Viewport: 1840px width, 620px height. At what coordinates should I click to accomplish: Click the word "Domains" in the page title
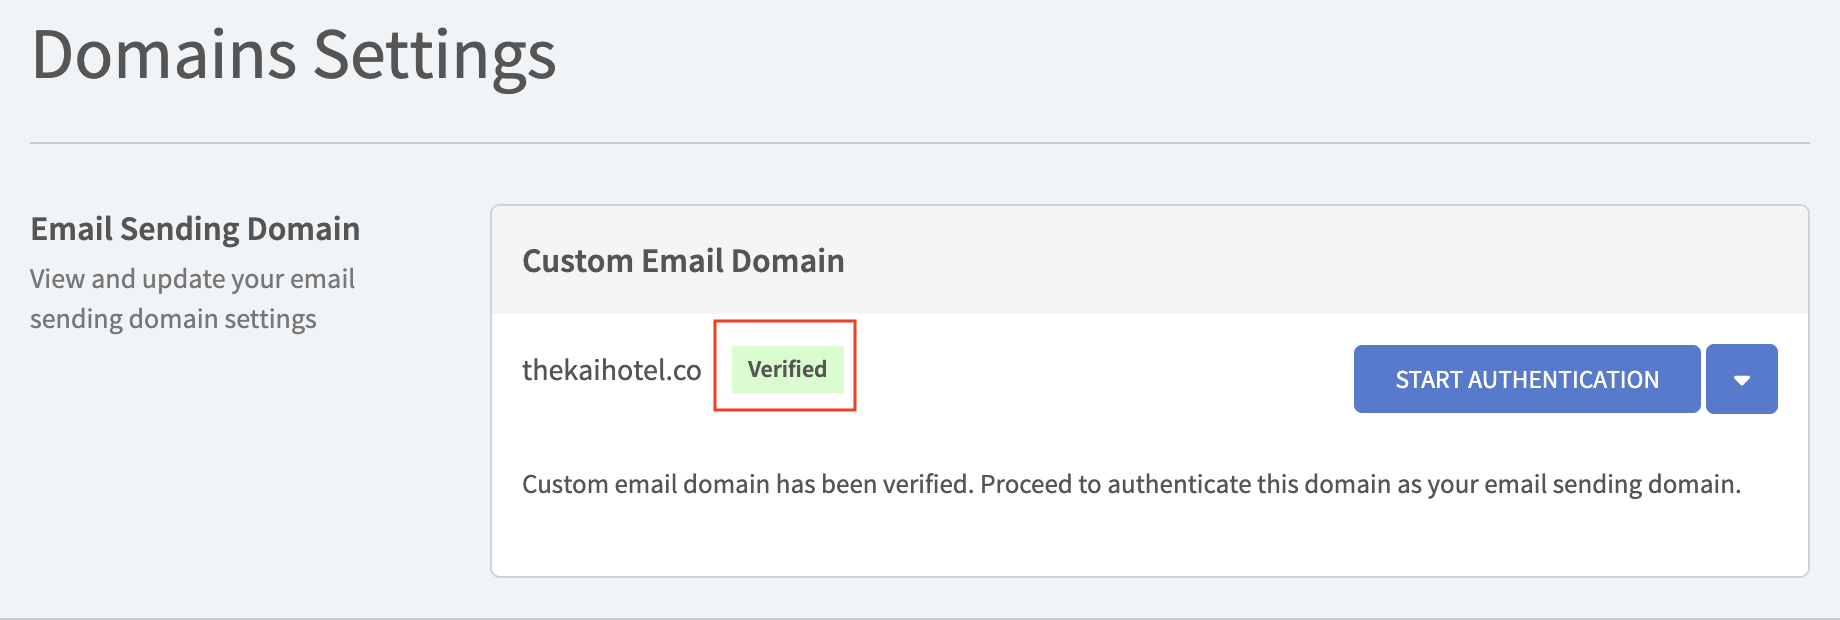[x=164, y=55]
